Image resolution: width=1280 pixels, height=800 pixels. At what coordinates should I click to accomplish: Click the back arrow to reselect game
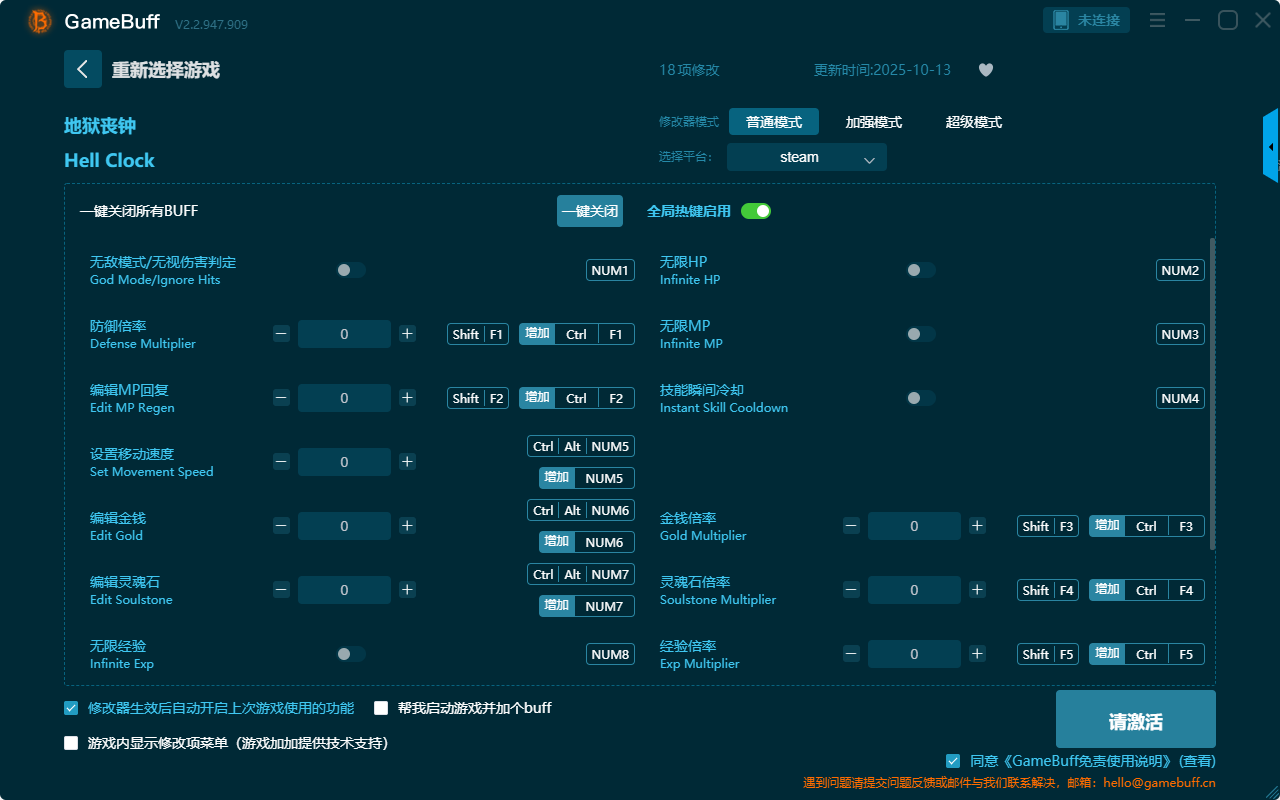(83, 69)
